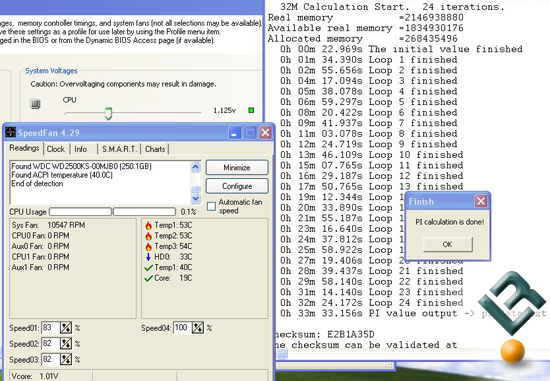Image resolution: width=550 pixels, height=381 pixels.
Task: Enable Automatic fan speed checkbox
Action: coord(211,206)
